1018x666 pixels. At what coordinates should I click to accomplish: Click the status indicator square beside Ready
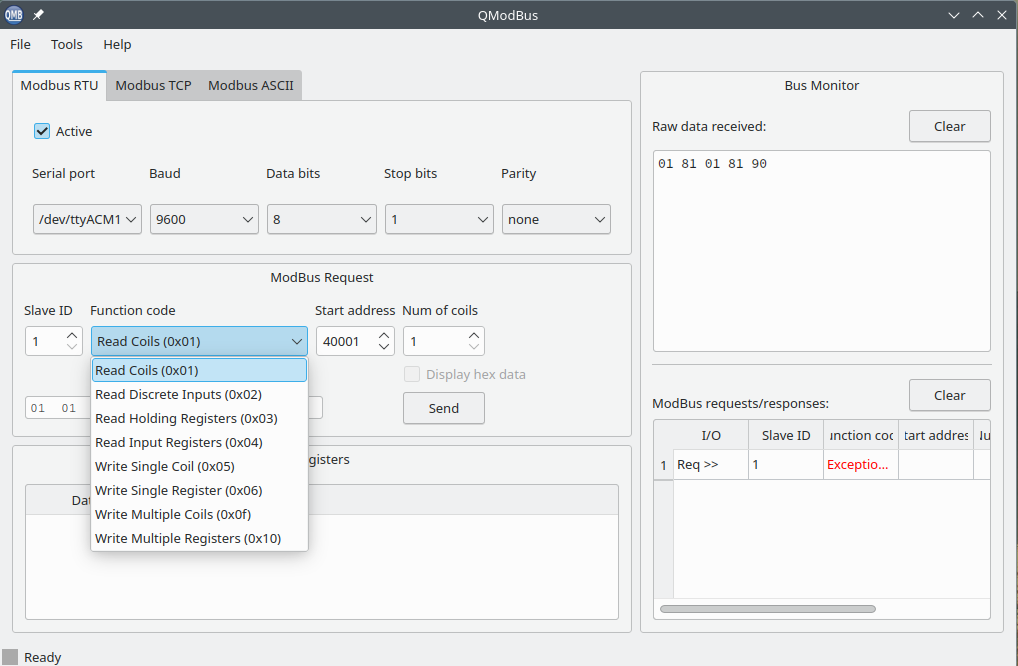coord(10,656)
